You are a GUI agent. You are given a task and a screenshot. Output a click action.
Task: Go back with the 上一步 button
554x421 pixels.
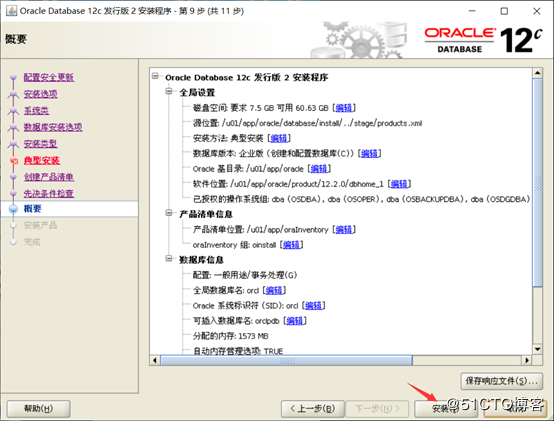click(x=313, y=409)
